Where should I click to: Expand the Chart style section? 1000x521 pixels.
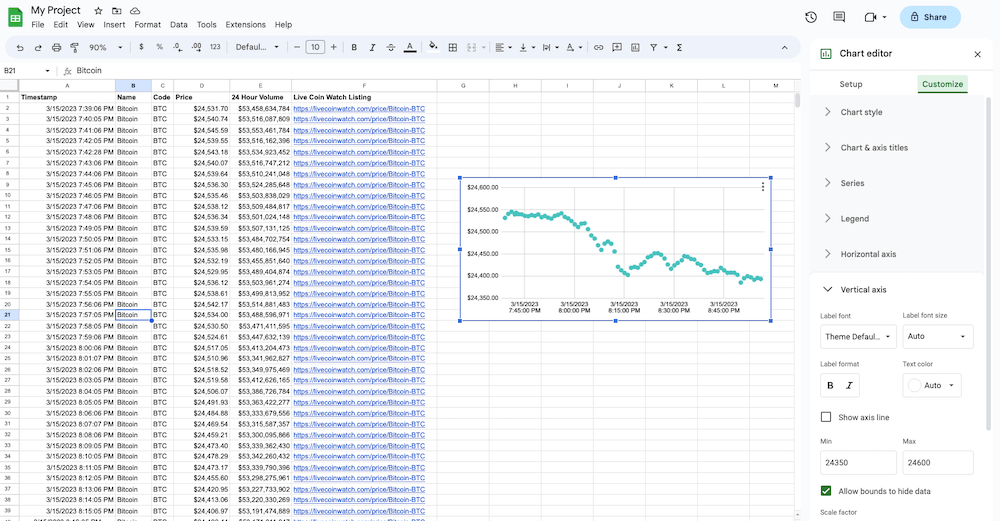click(861, 112)
